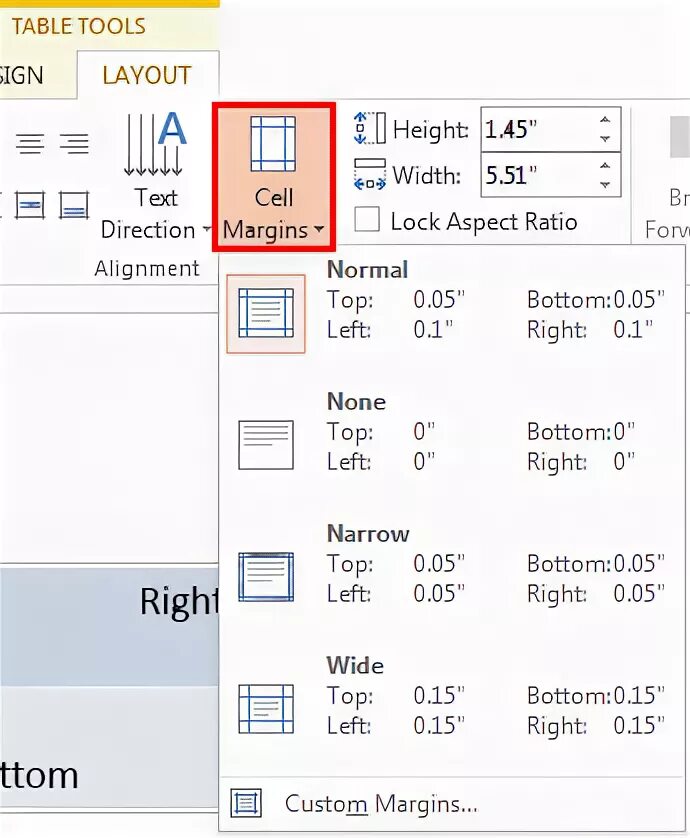Increase table Height with up arrow
This screenshot has height=838, width=690.
[604, 120]
